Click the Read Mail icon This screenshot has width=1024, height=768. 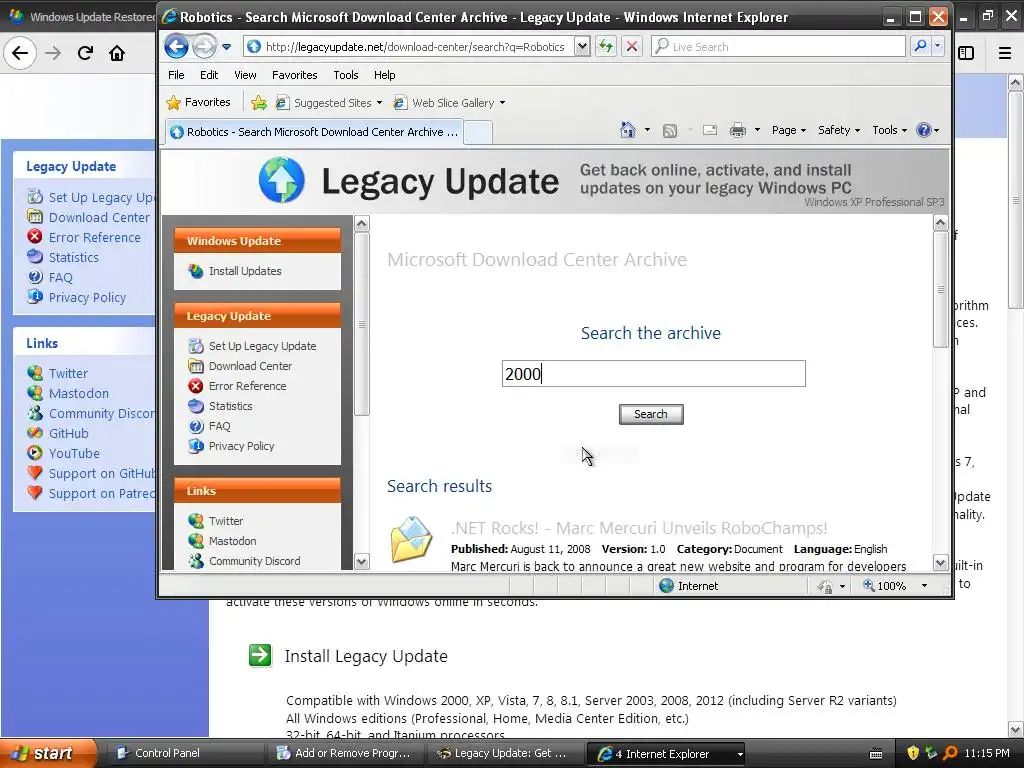point(710,131)
